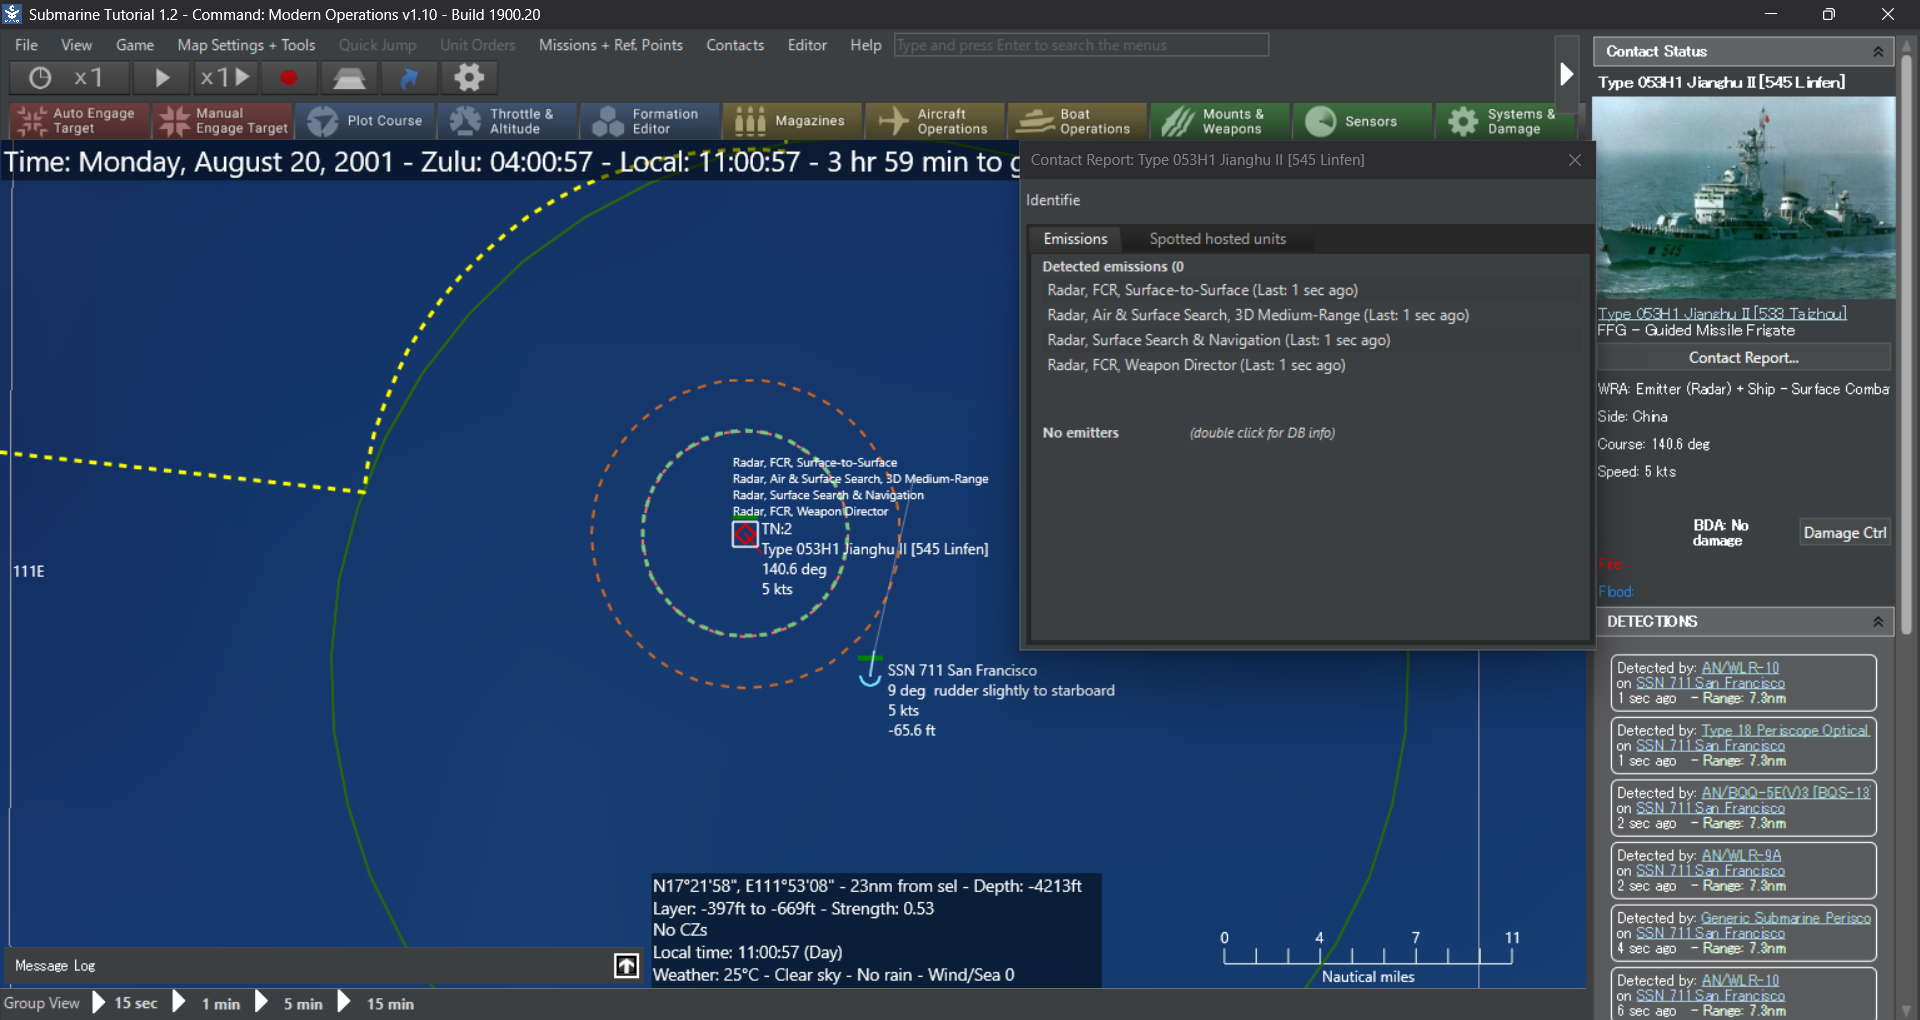Viewport: 1920px width, 1020px height.
Task: Open Boat Operations
Action: click(x=1077, y=121)
